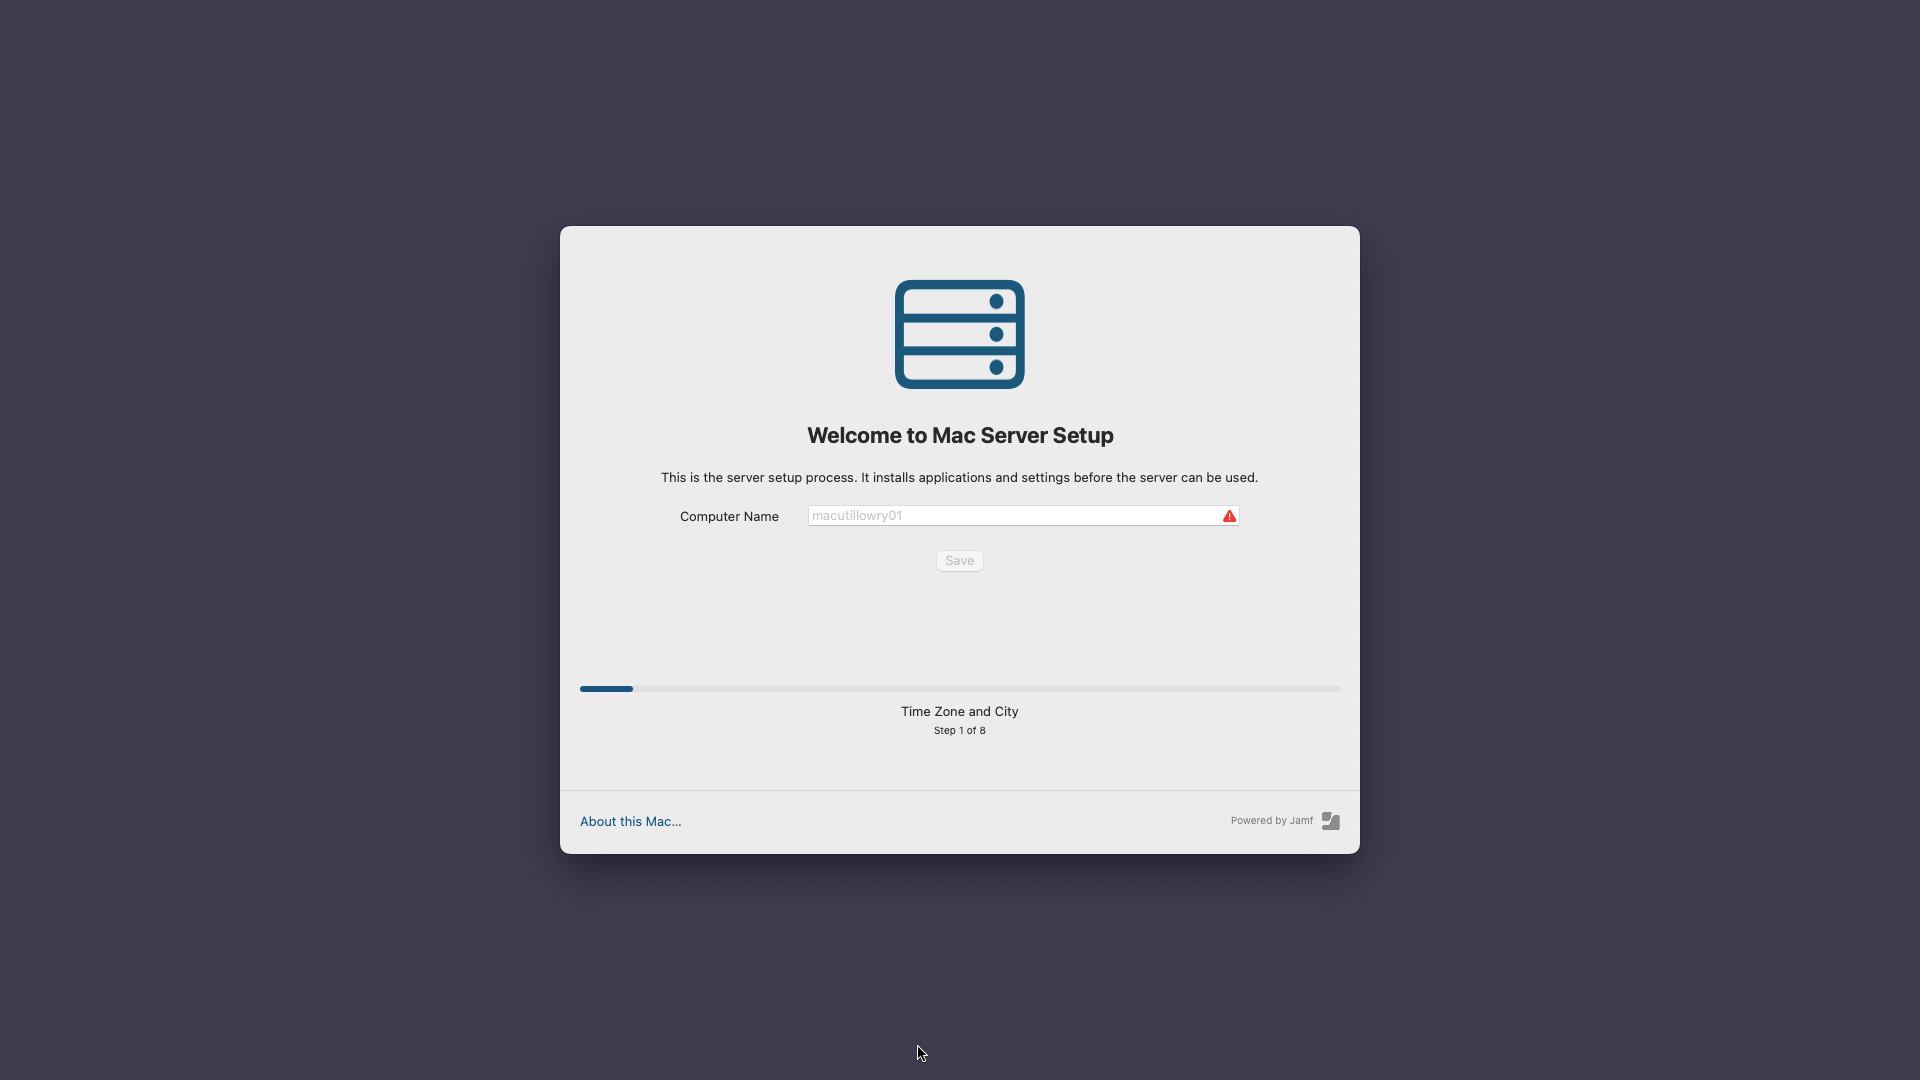
Task: Click the Welcome to Mac Server Setup heading
Action: 959,435
